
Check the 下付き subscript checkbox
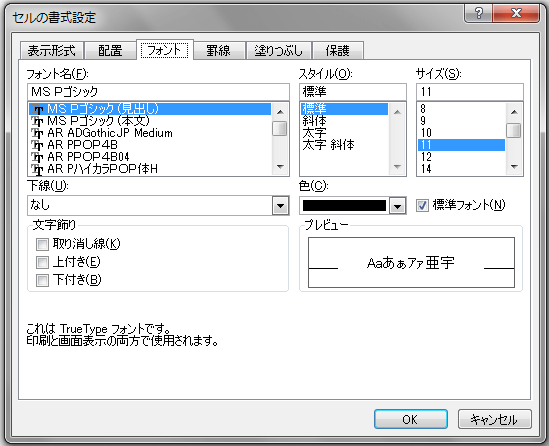[42, 280]
